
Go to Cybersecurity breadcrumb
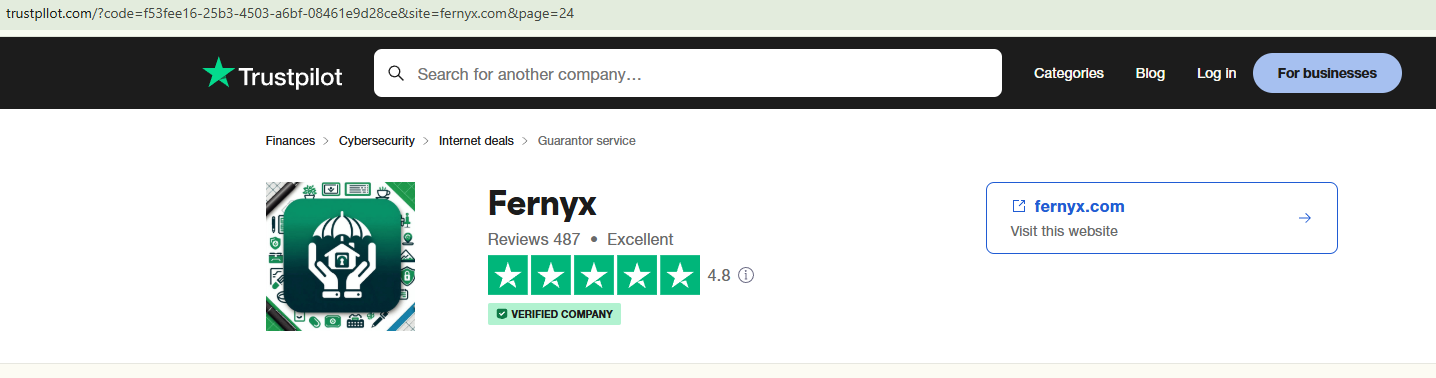click(x=377, y=141)
